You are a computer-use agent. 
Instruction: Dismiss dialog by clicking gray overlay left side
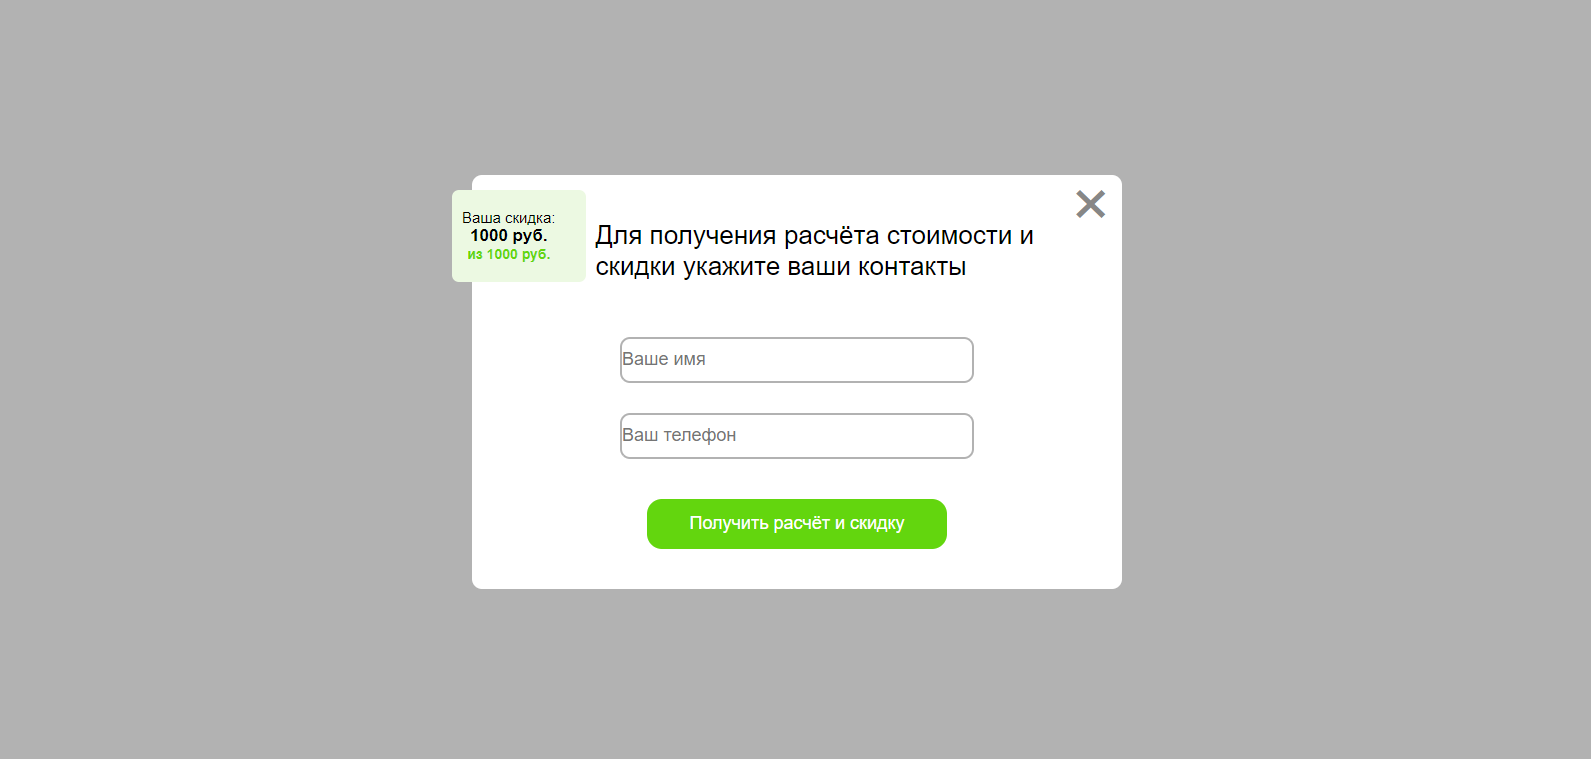click(x=230, y=380)
